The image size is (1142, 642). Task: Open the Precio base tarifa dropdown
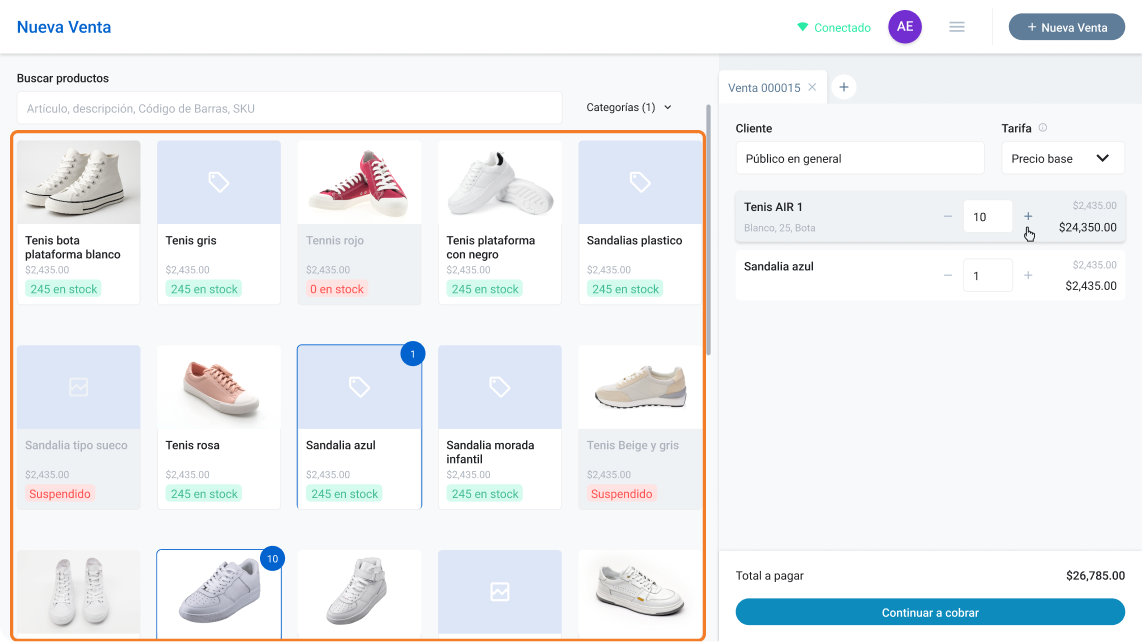(x=1063, y=158)
